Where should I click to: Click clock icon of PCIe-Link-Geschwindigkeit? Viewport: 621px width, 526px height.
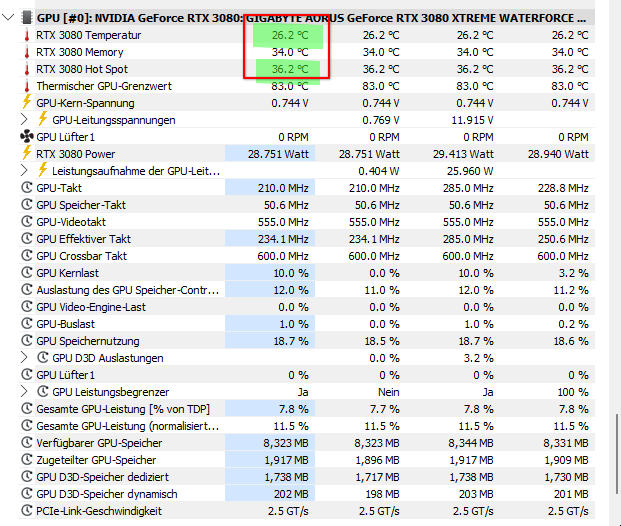click(x=27, y=511)
